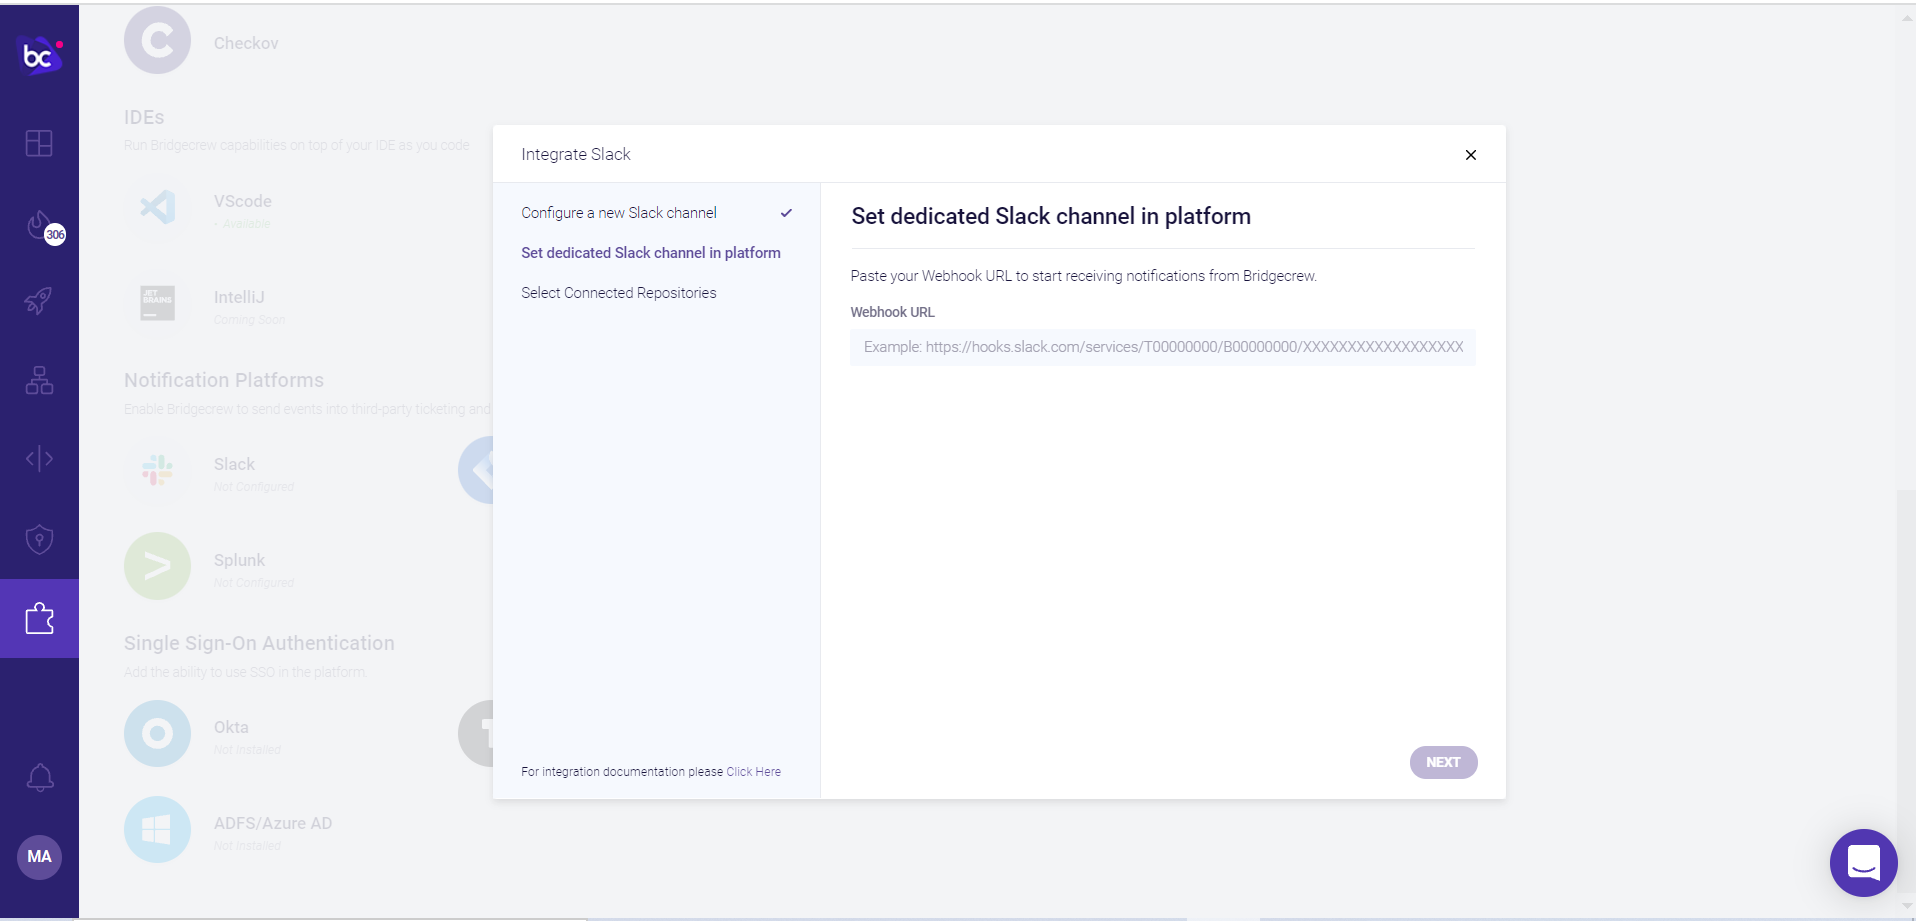
Task: Click the NEXT button
Action: (x=1443, y=762)
